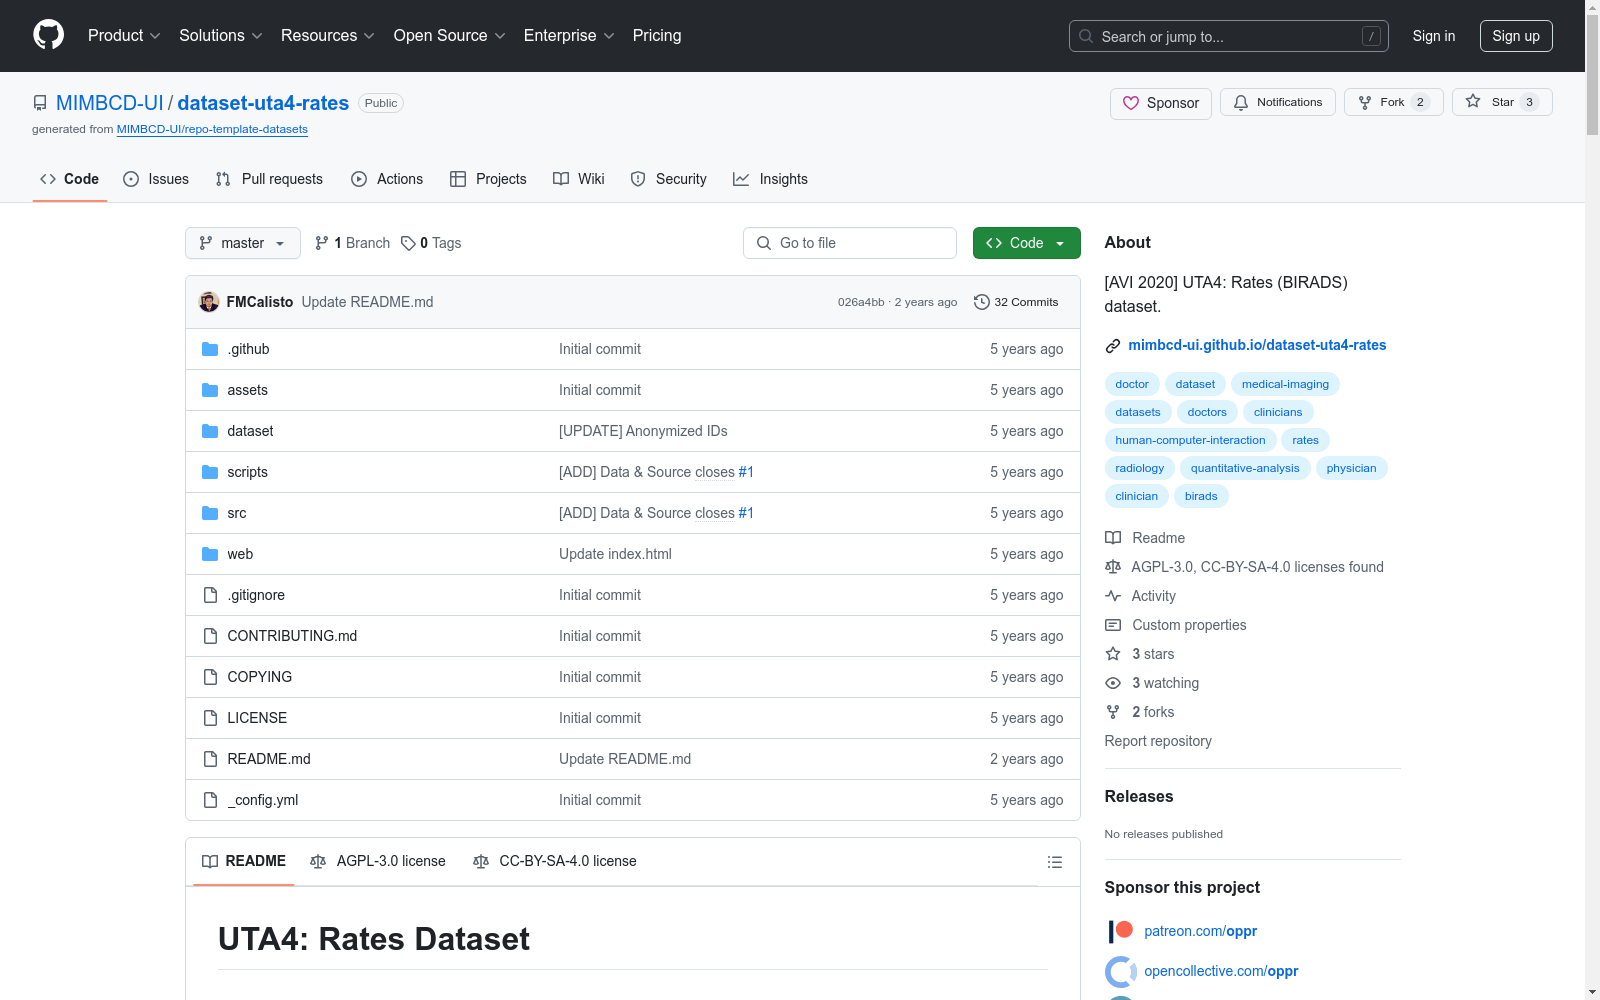Screen dimensions: 1600x1000
Task: Switch to the CC-BY-SA-4.0 license tab
Action: 555,861
